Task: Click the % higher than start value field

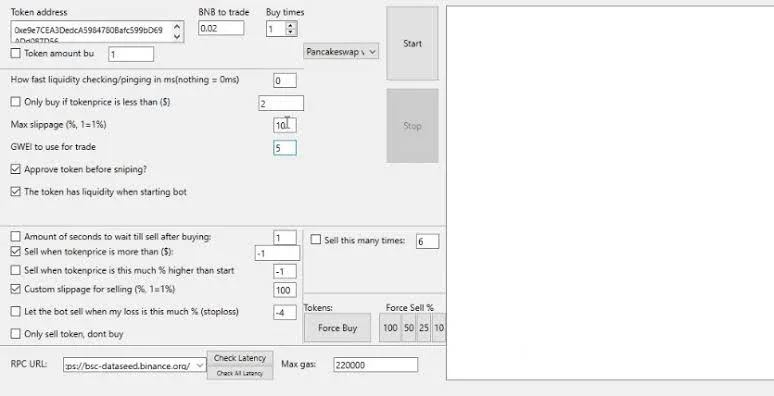Action: tap(285, 272)
